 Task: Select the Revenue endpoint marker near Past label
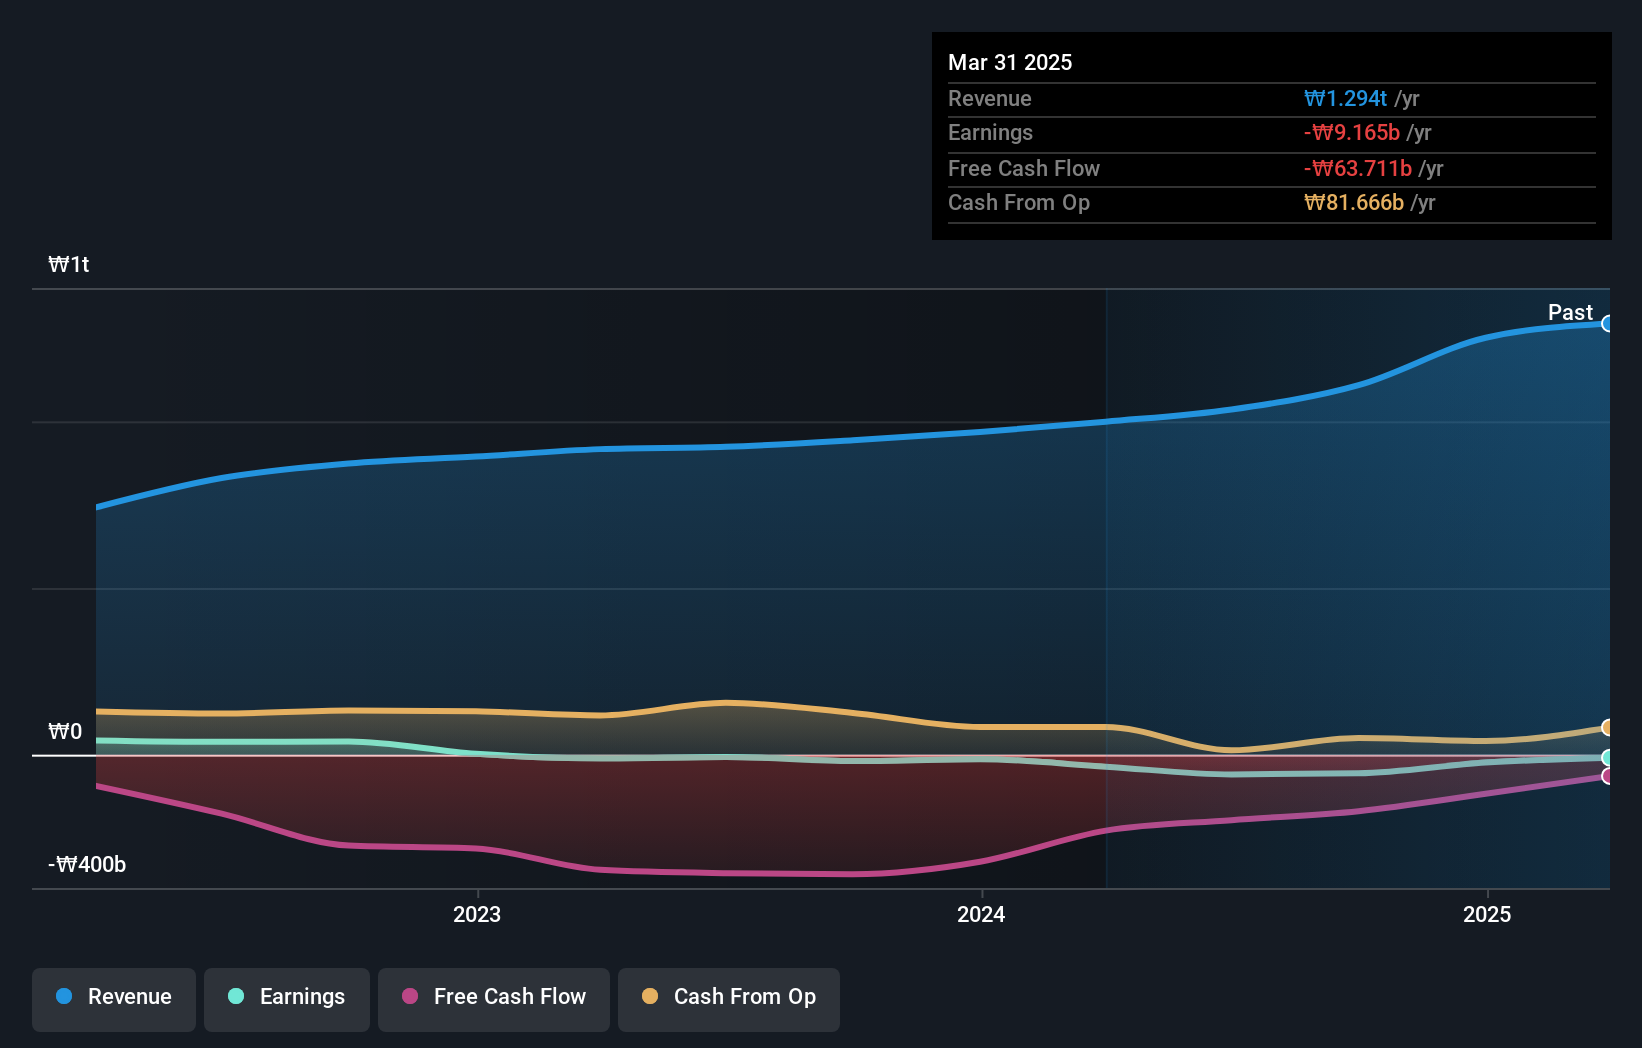click(1608, 323)
